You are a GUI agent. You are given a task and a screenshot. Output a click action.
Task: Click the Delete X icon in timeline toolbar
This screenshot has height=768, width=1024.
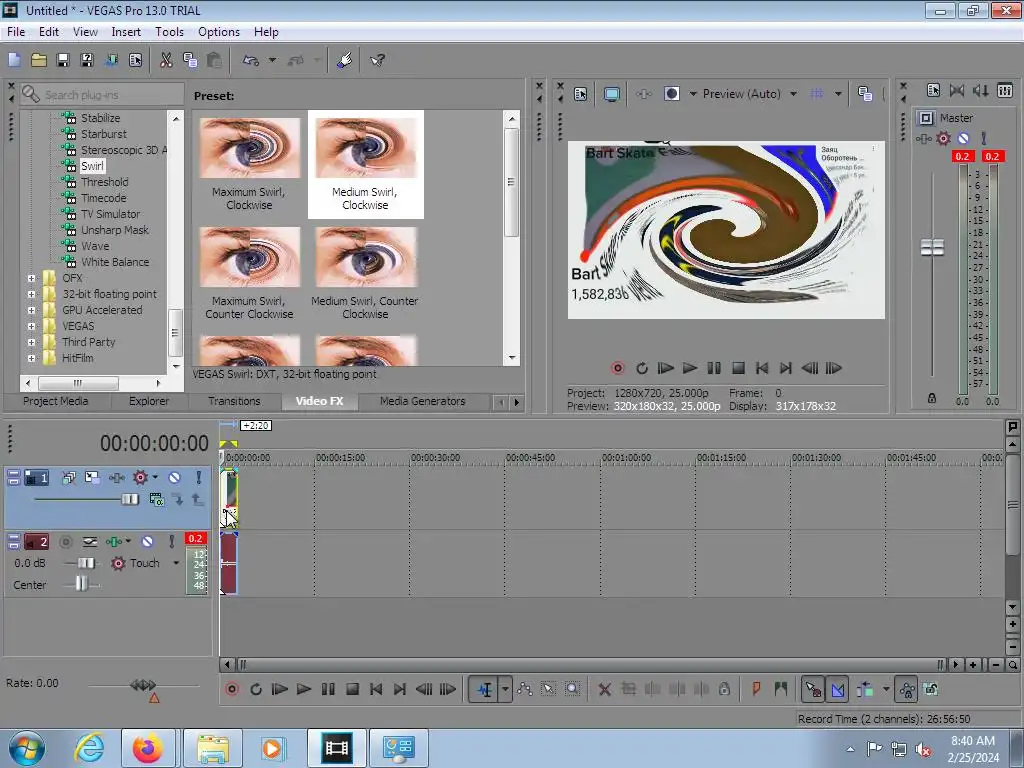click(x=605, y=689)
